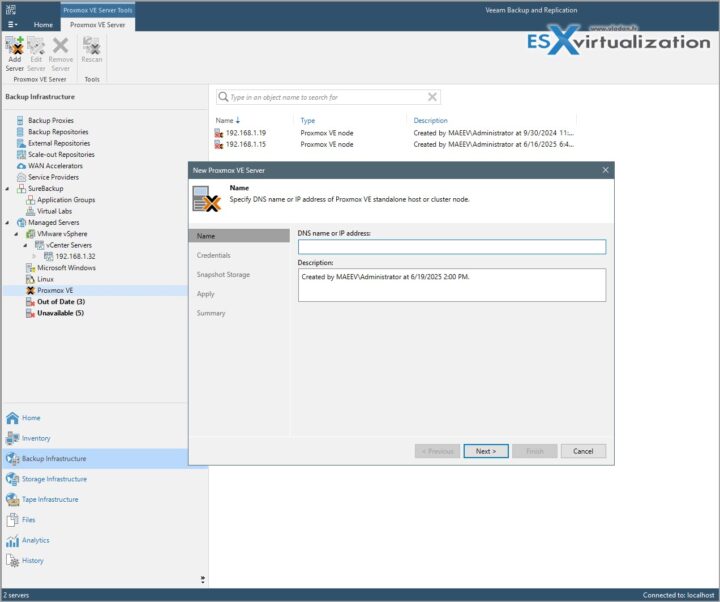Open WAN Accelerators in infrastructure tree
This screenshot has height=602, width=720.
pos(55,166)
